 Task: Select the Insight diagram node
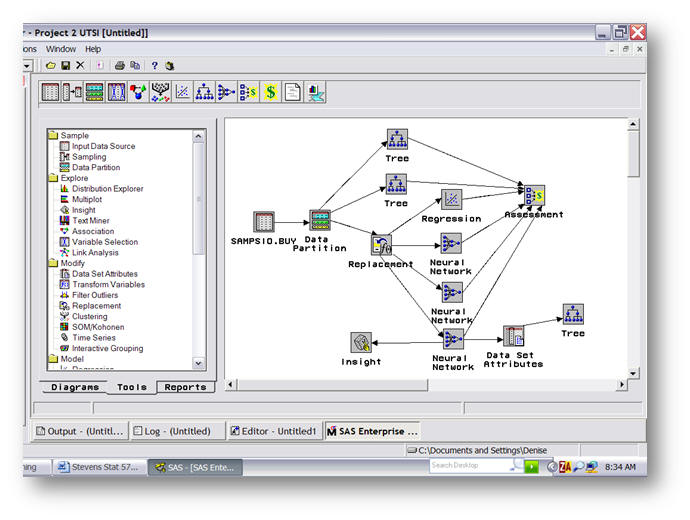(361, 342)
